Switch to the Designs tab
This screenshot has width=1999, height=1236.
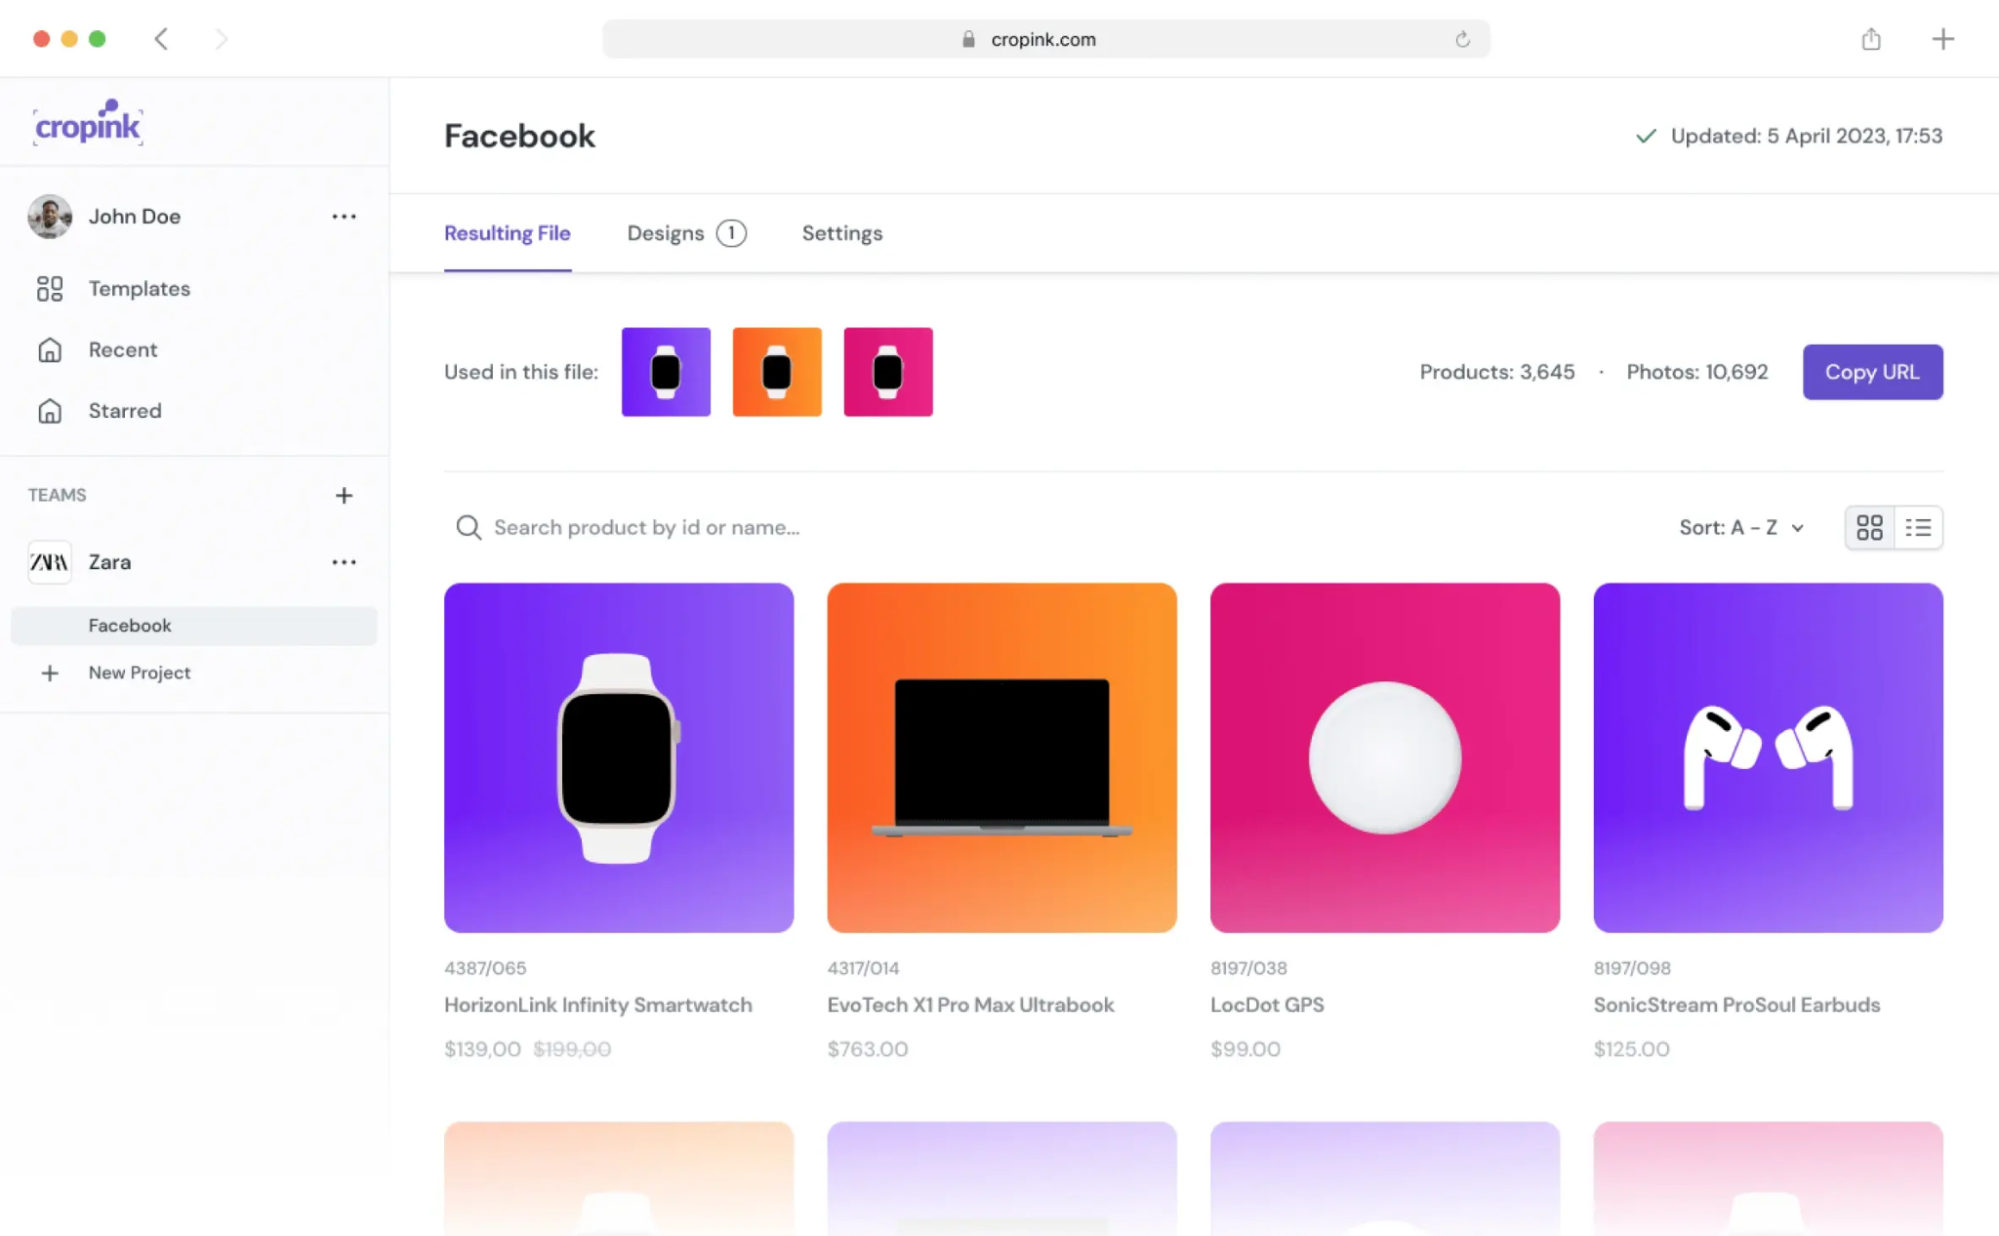[686, 233]
